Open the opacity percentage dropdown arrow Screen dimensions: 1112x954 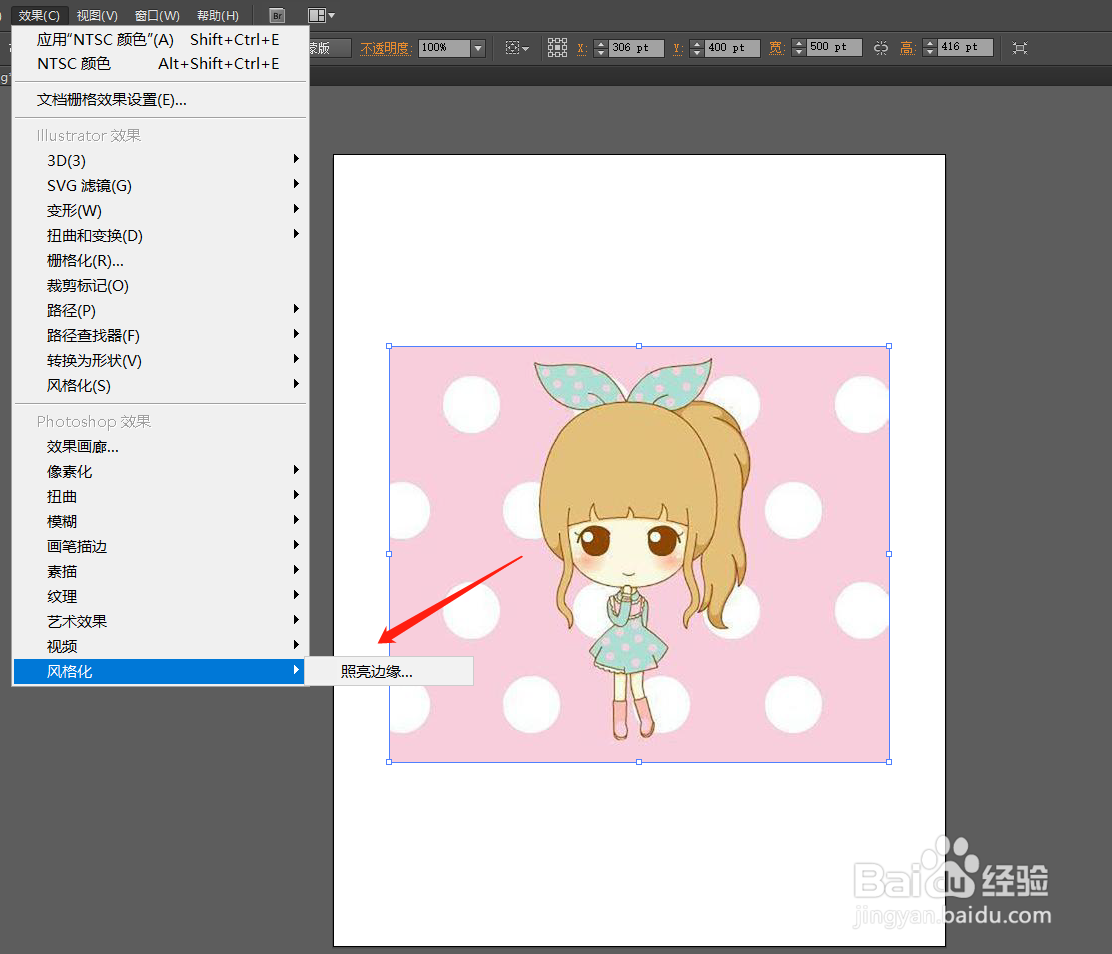point(478,48)
